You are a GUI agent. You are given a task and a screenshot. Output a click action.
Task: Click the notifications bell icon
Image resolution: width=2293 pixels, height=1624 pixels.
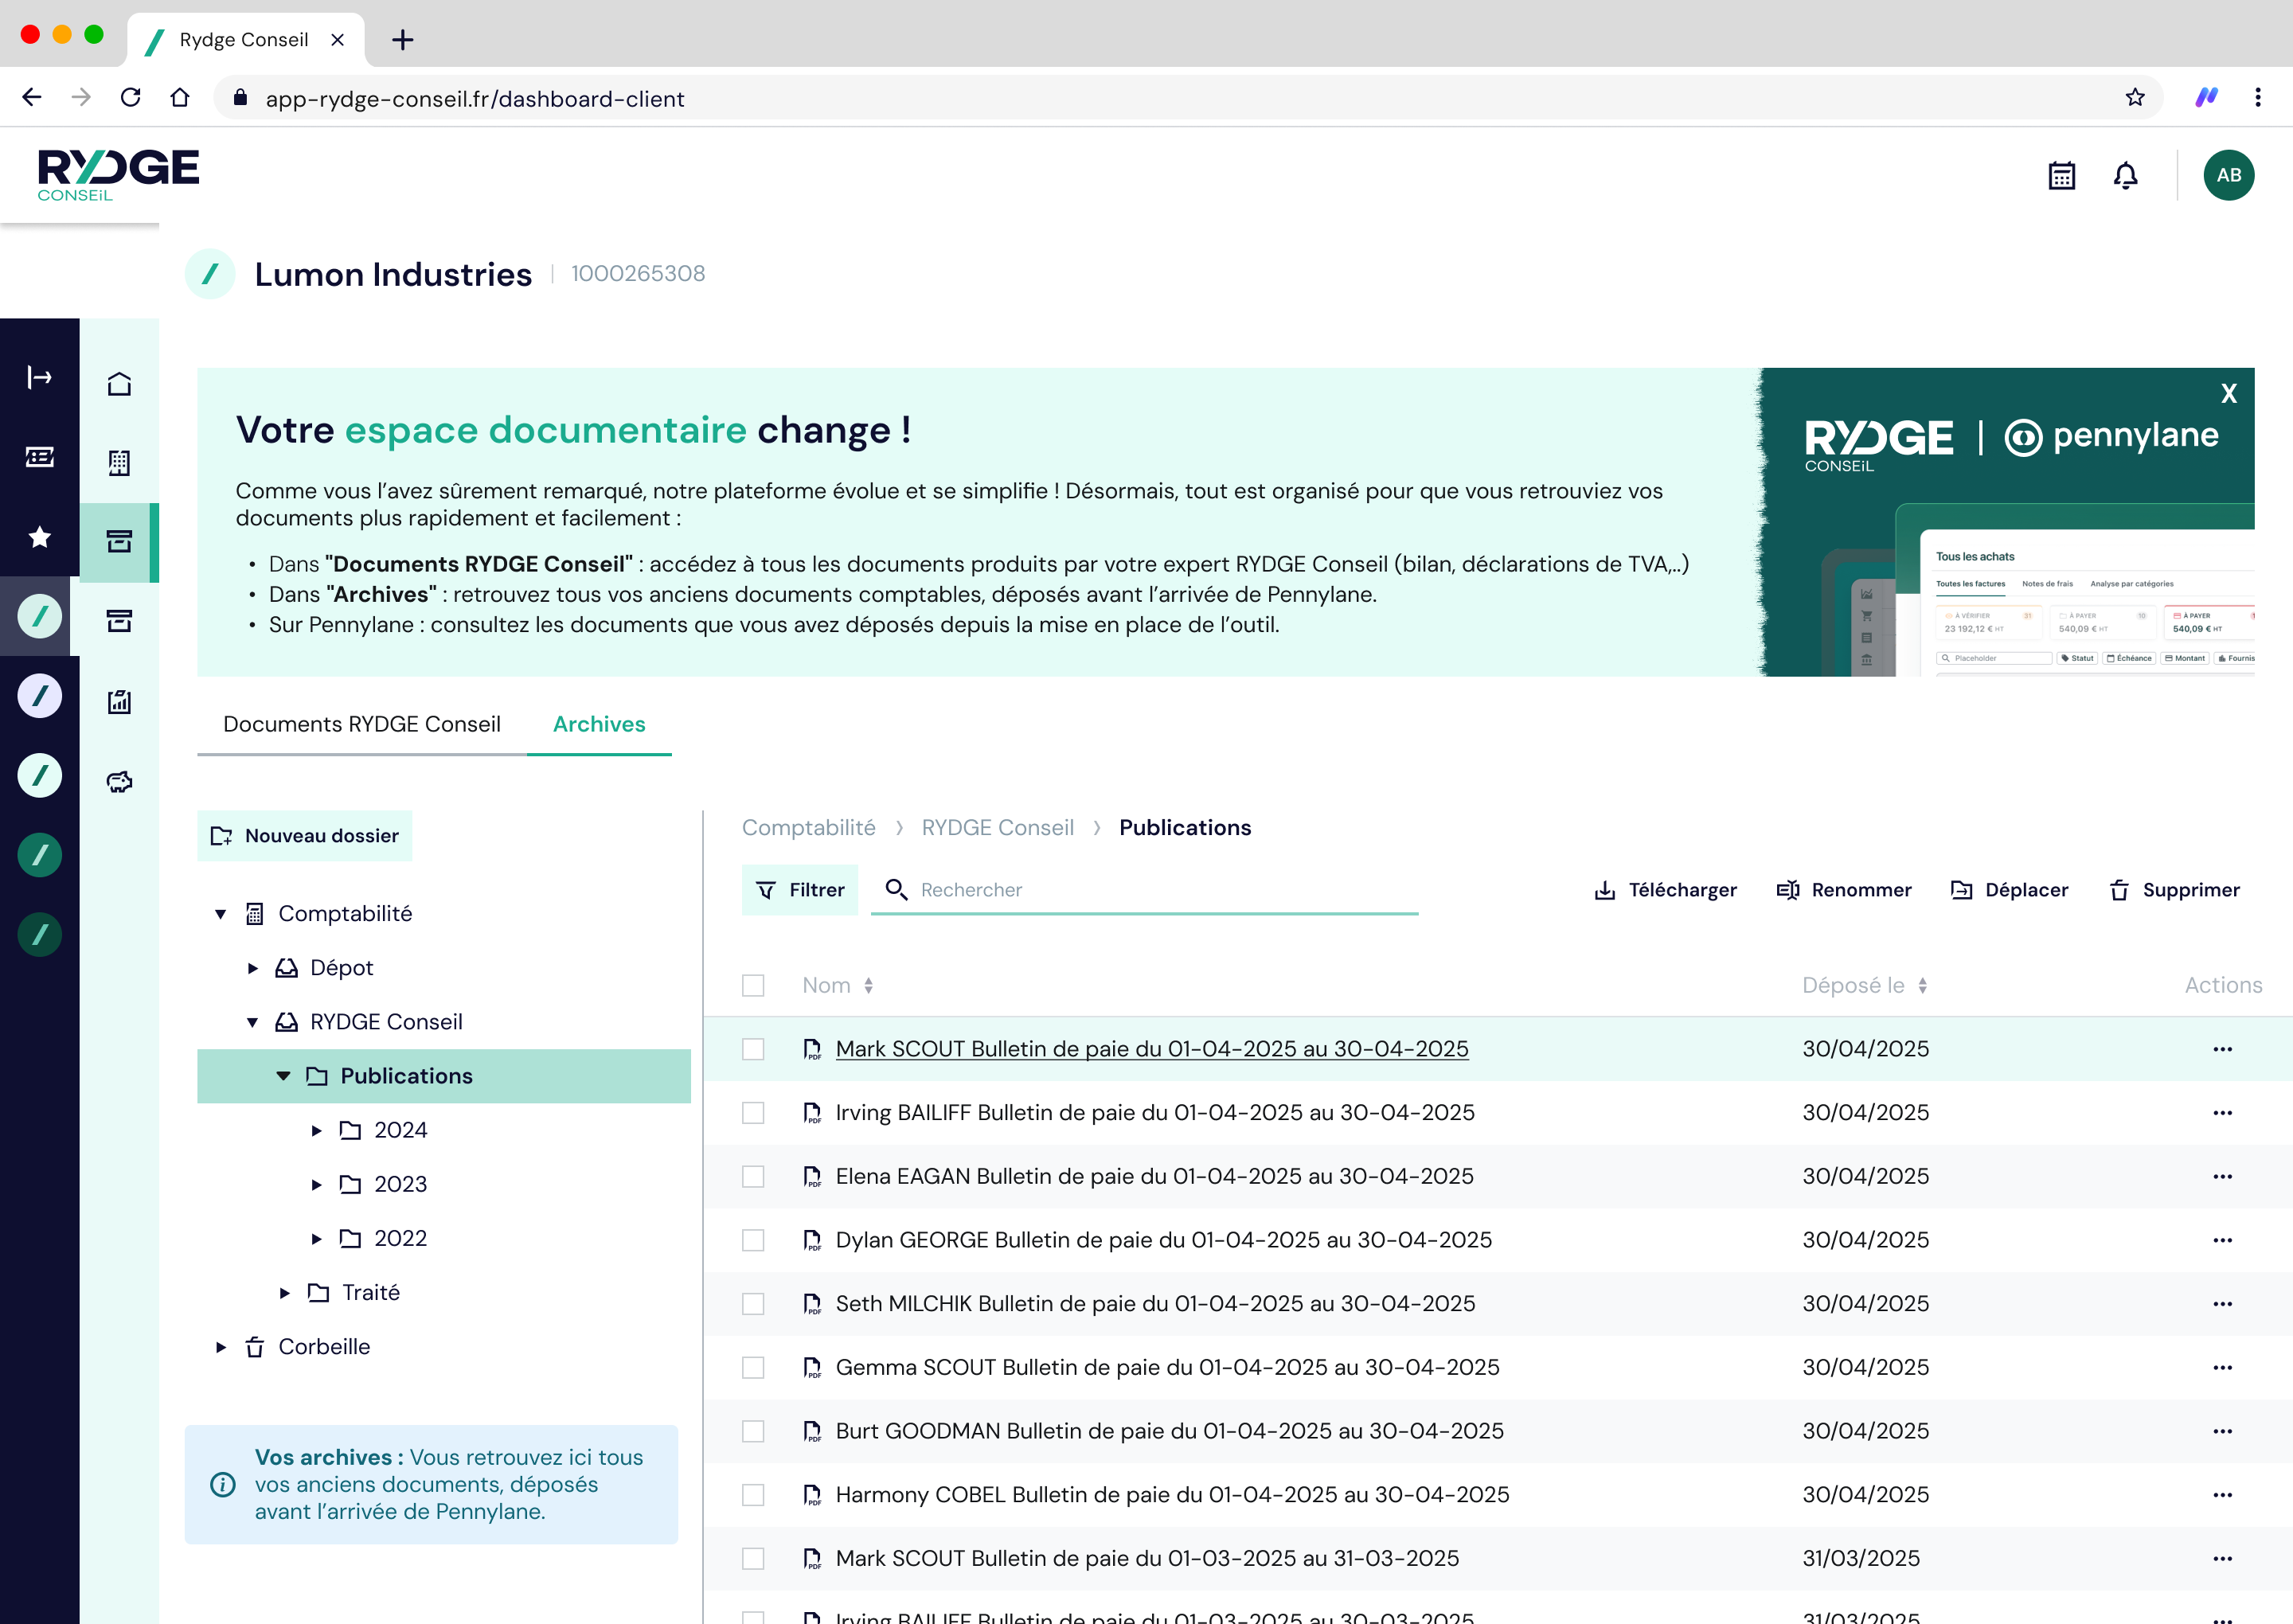pyautogui.click(x=2125, y=176)
